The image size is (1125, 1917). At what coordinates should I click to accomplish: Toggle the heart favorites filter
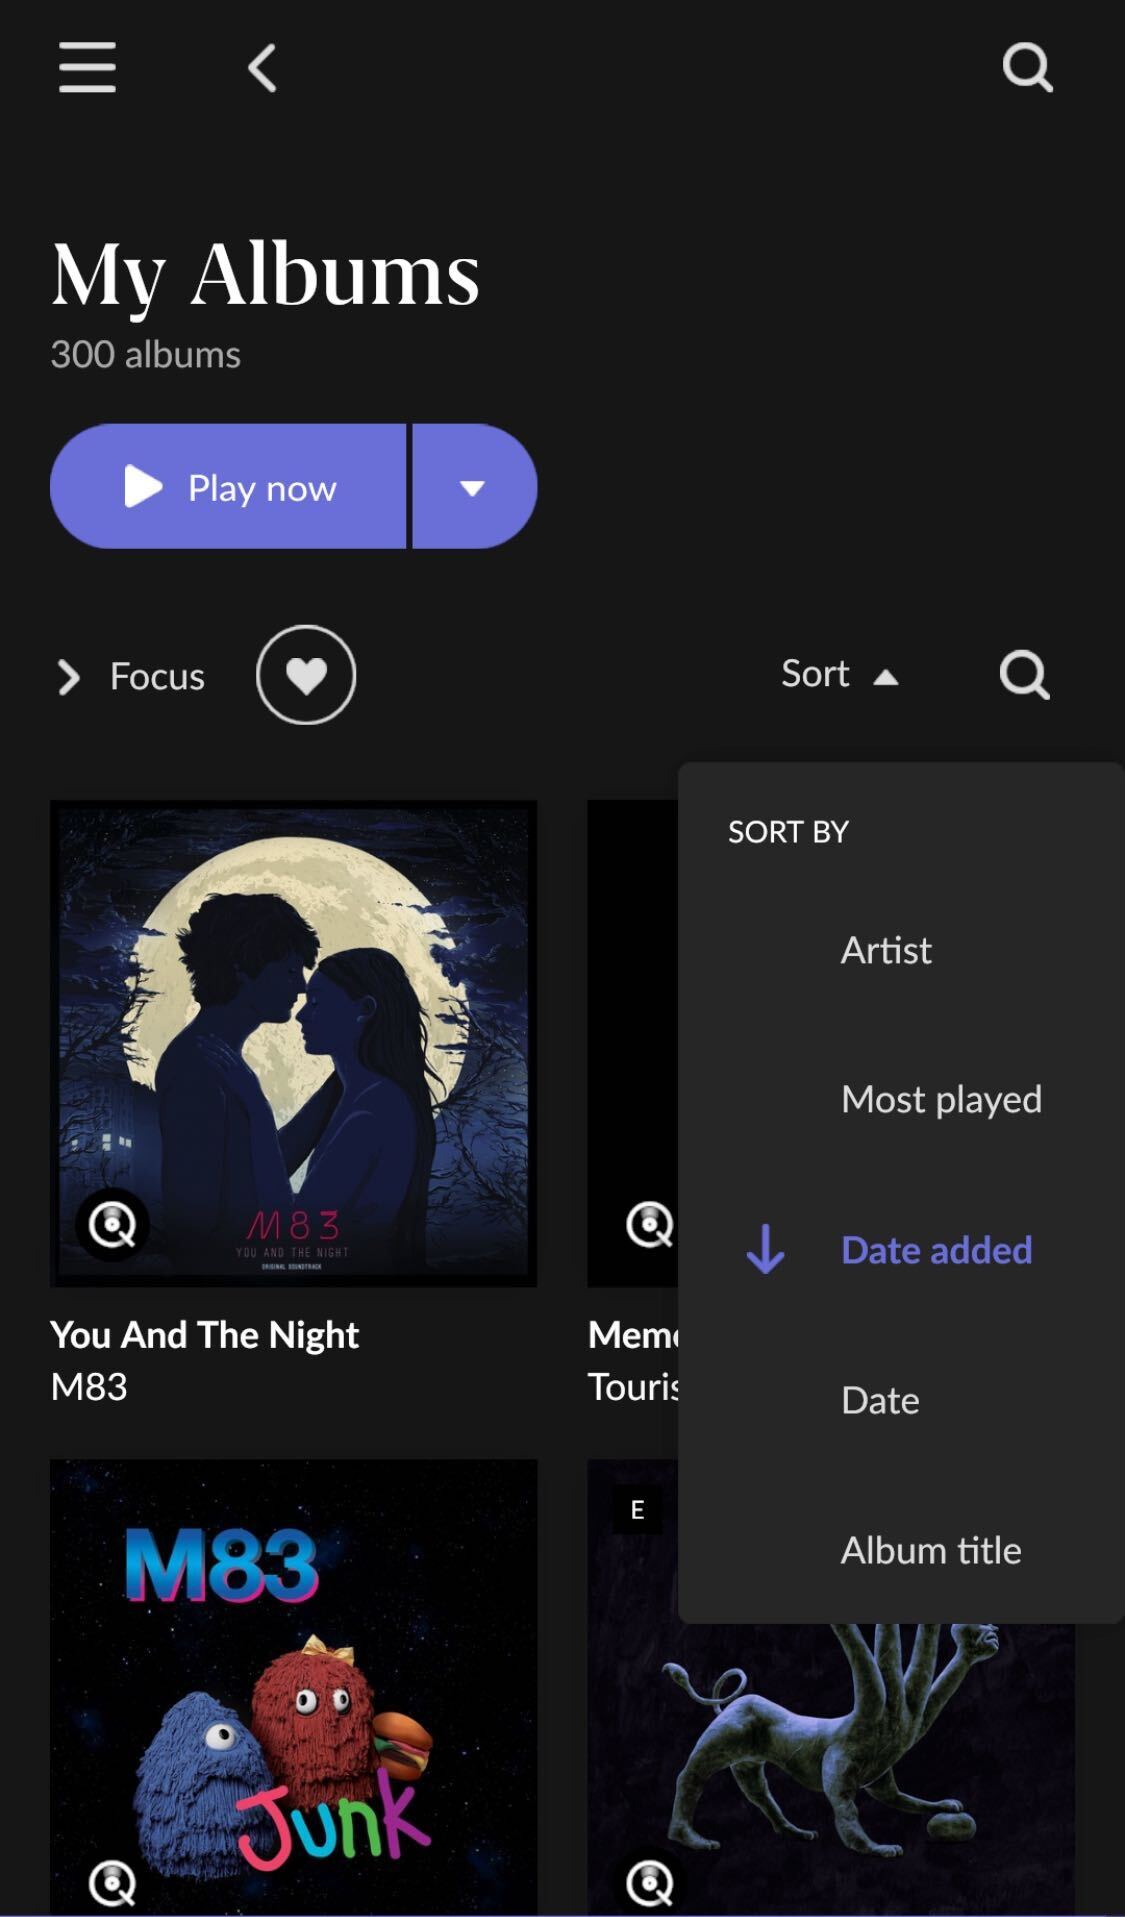(x=306, y=675)
